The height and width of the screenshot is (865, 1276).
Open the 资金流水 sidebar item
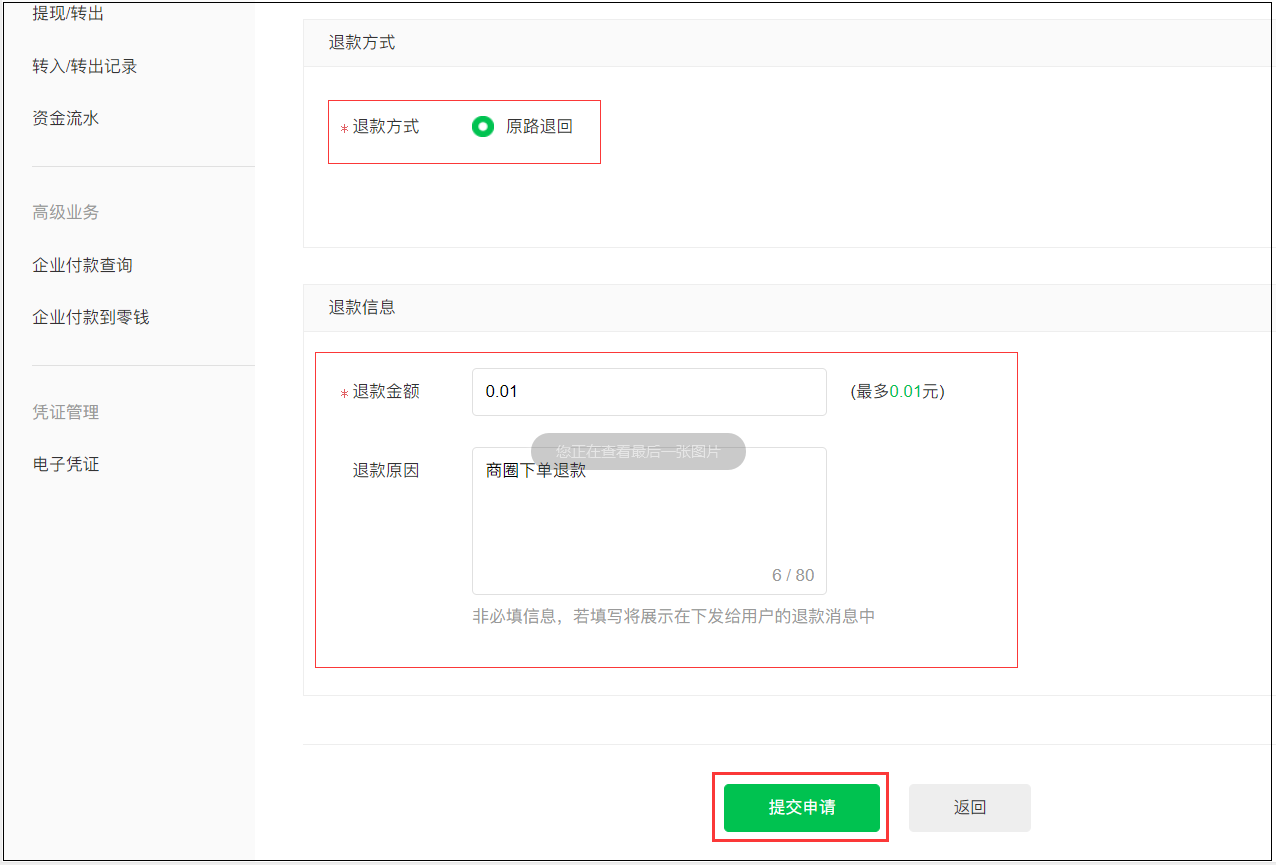(x=65, y=118)
